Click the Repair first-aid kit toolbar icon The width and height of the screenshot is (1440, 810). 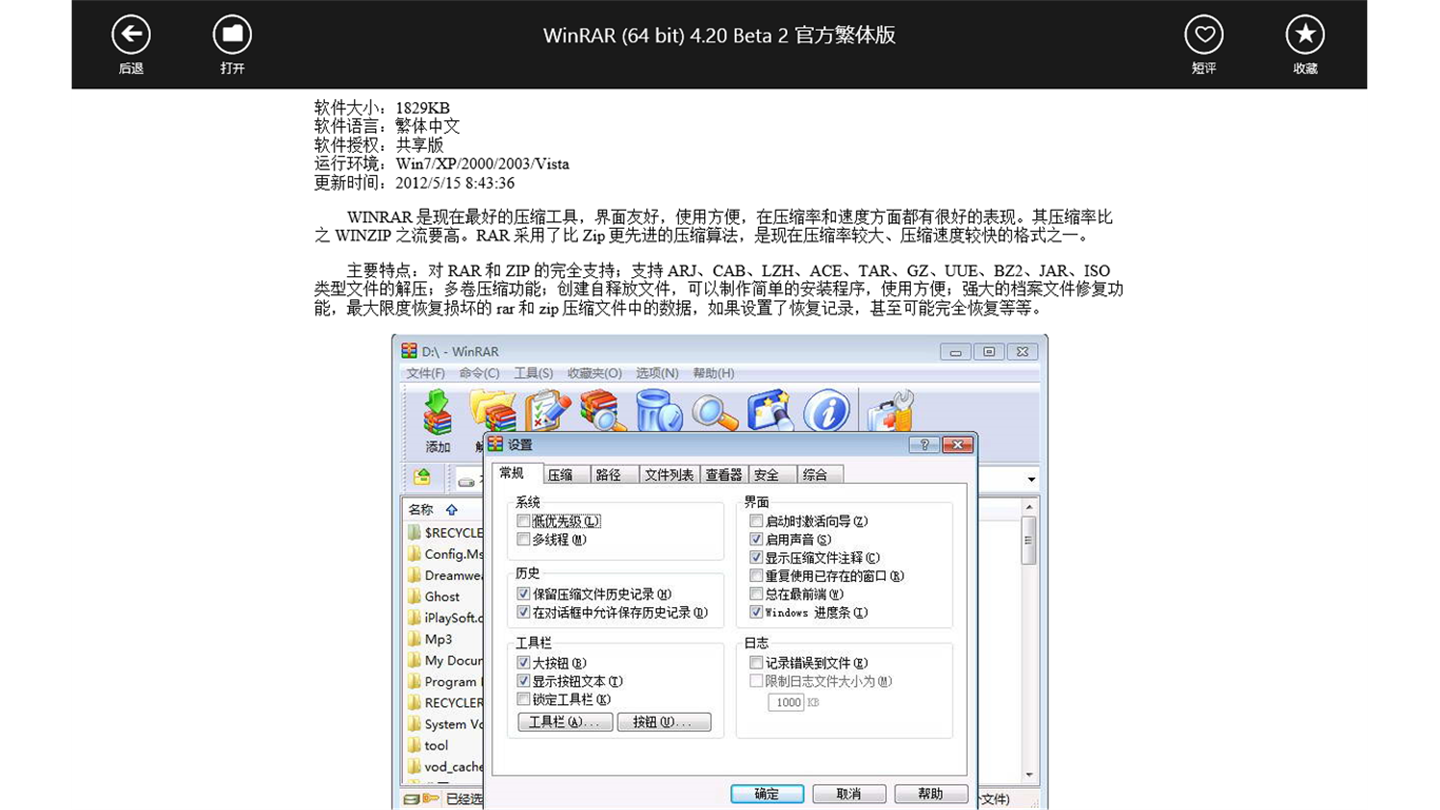[x=890, y=412]
